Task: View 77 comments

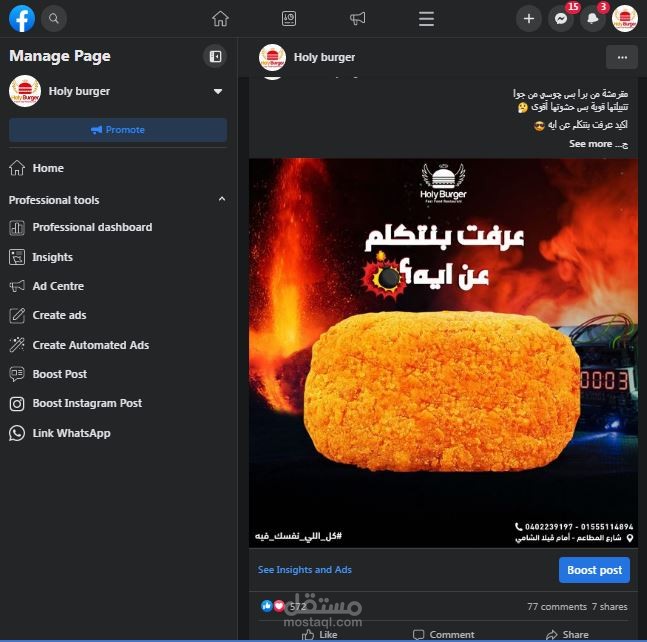Action: pos(557,607)
